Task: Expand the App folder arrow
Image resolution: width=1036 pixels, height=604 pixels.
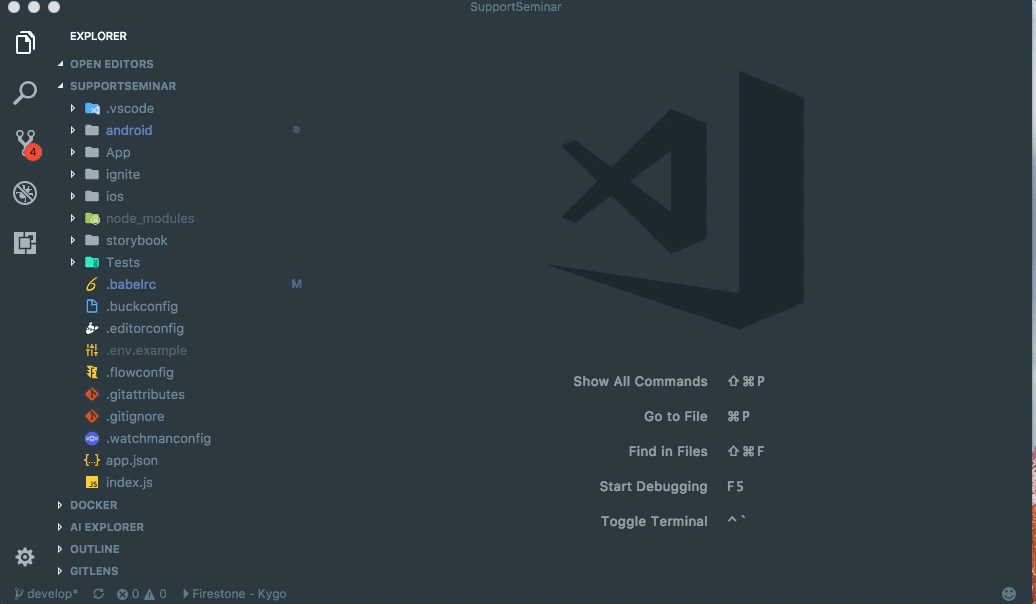Action: (73, 152)
